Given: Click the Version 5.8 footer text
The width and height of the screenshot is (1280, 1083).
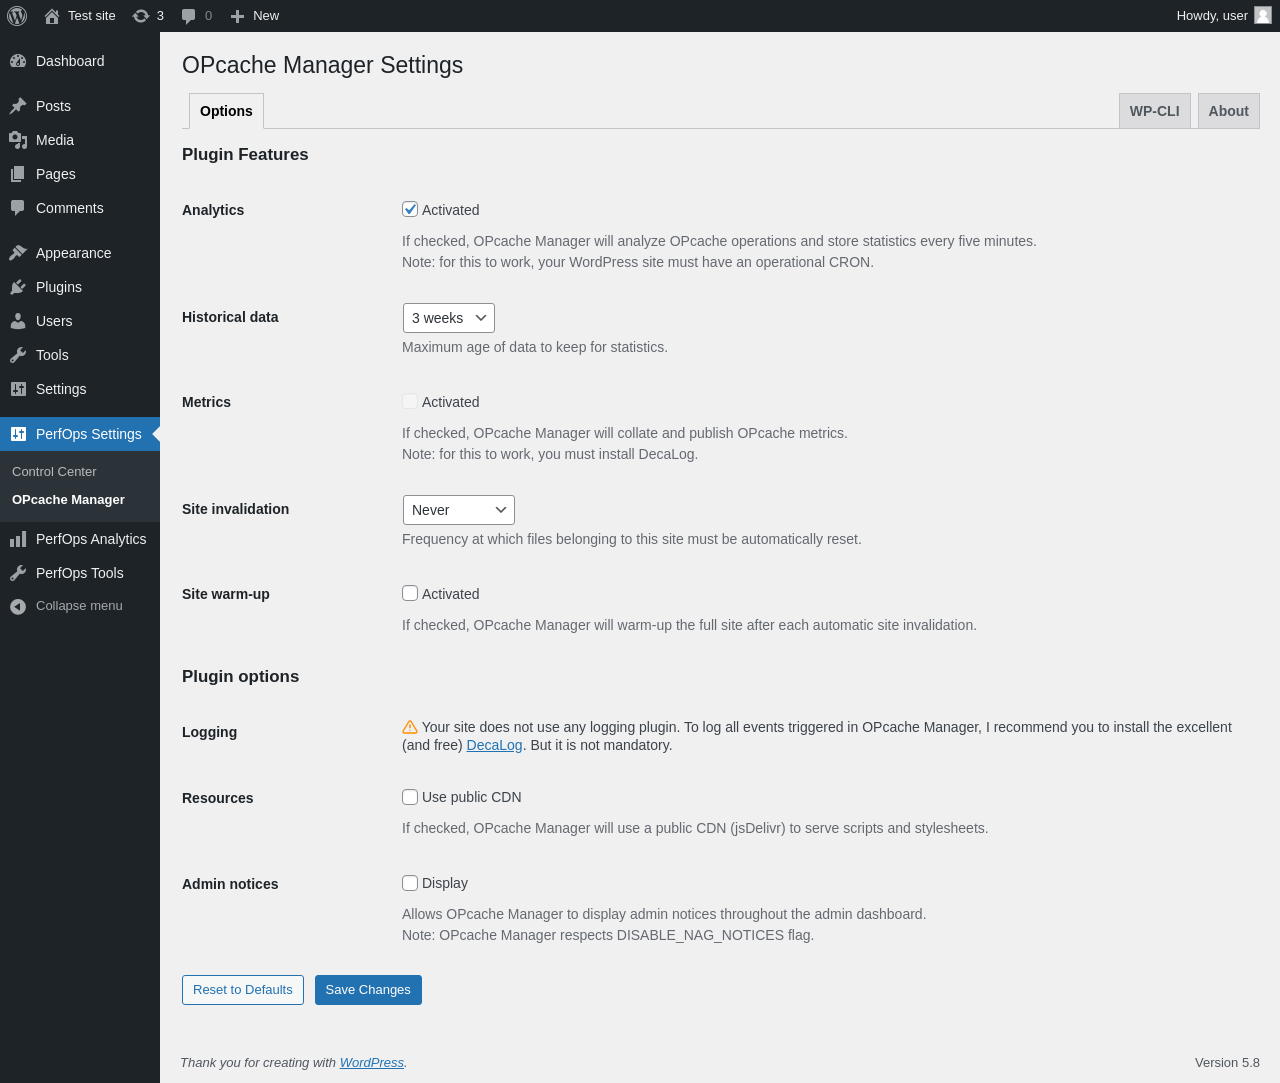Looking at the screenshot, I should (1227, 1062).
